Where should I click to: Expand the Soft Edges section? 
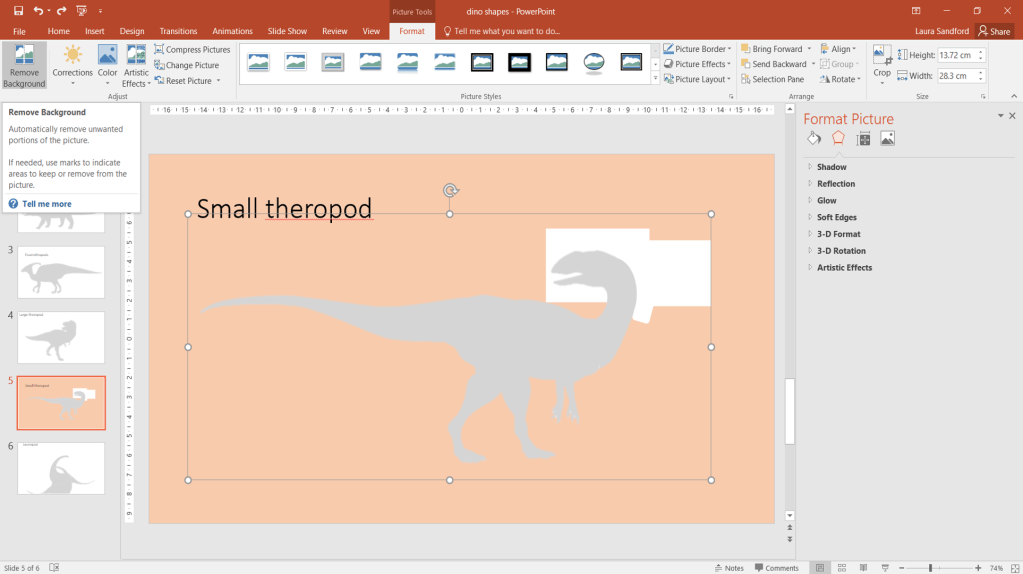[836, 217]
